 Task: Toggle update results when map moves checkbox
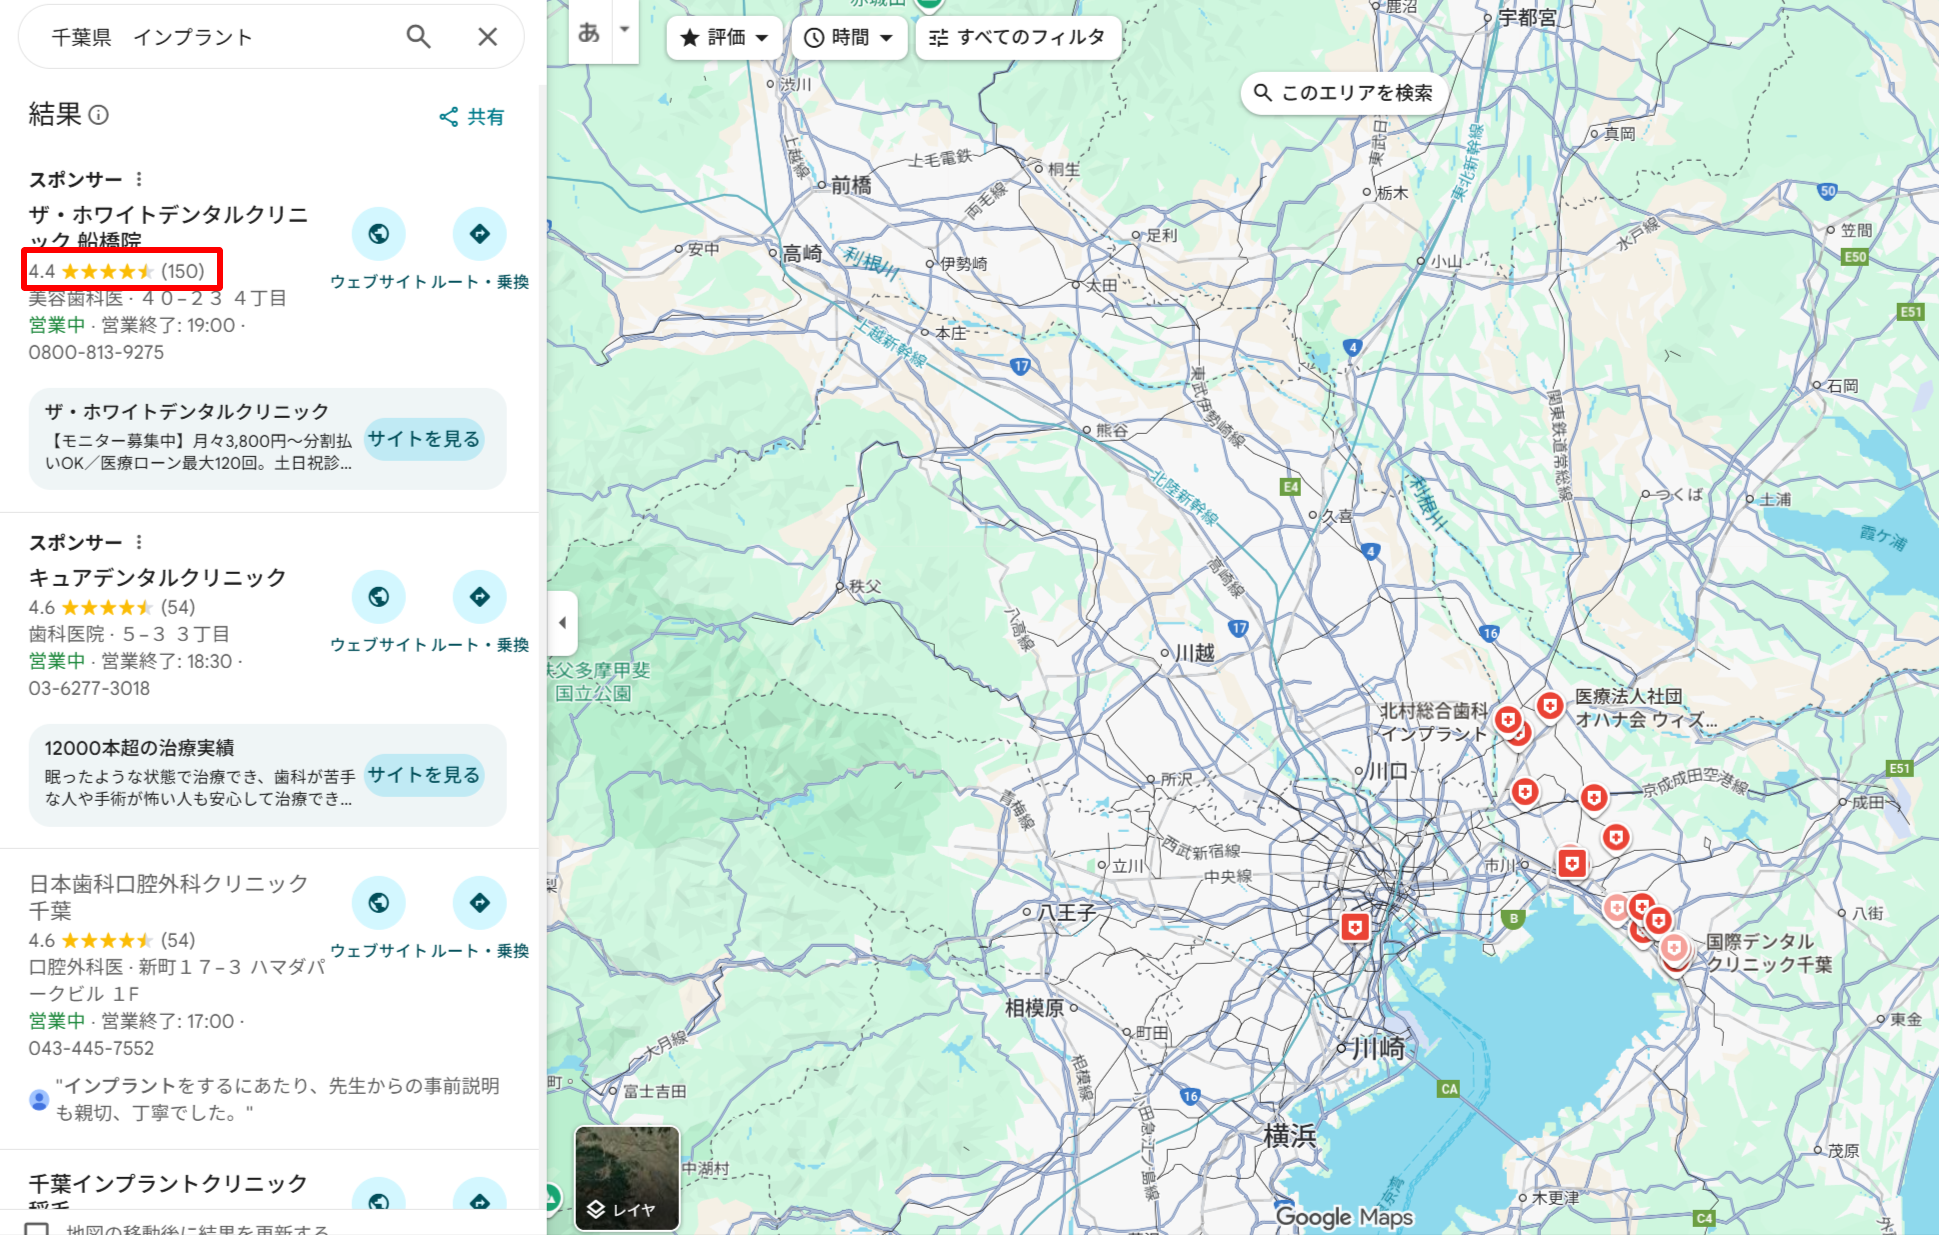(37, 1229)
